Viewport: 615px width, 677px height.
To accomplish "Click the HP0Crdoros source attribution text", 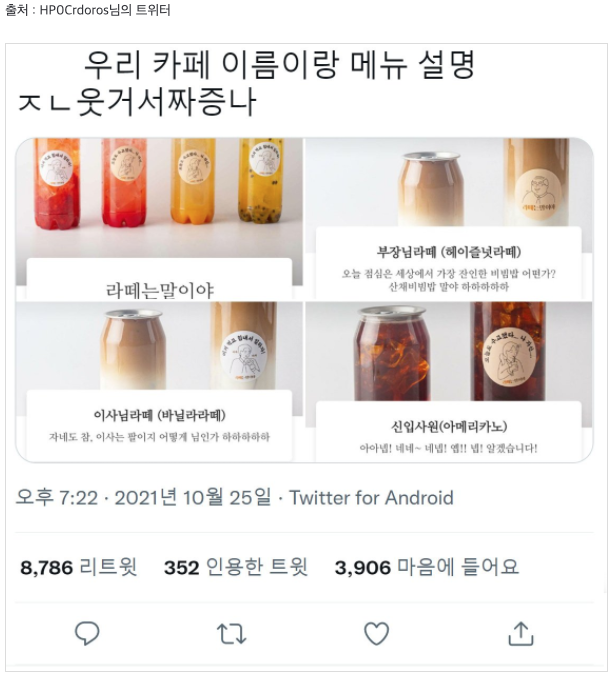I will (88, 9).
